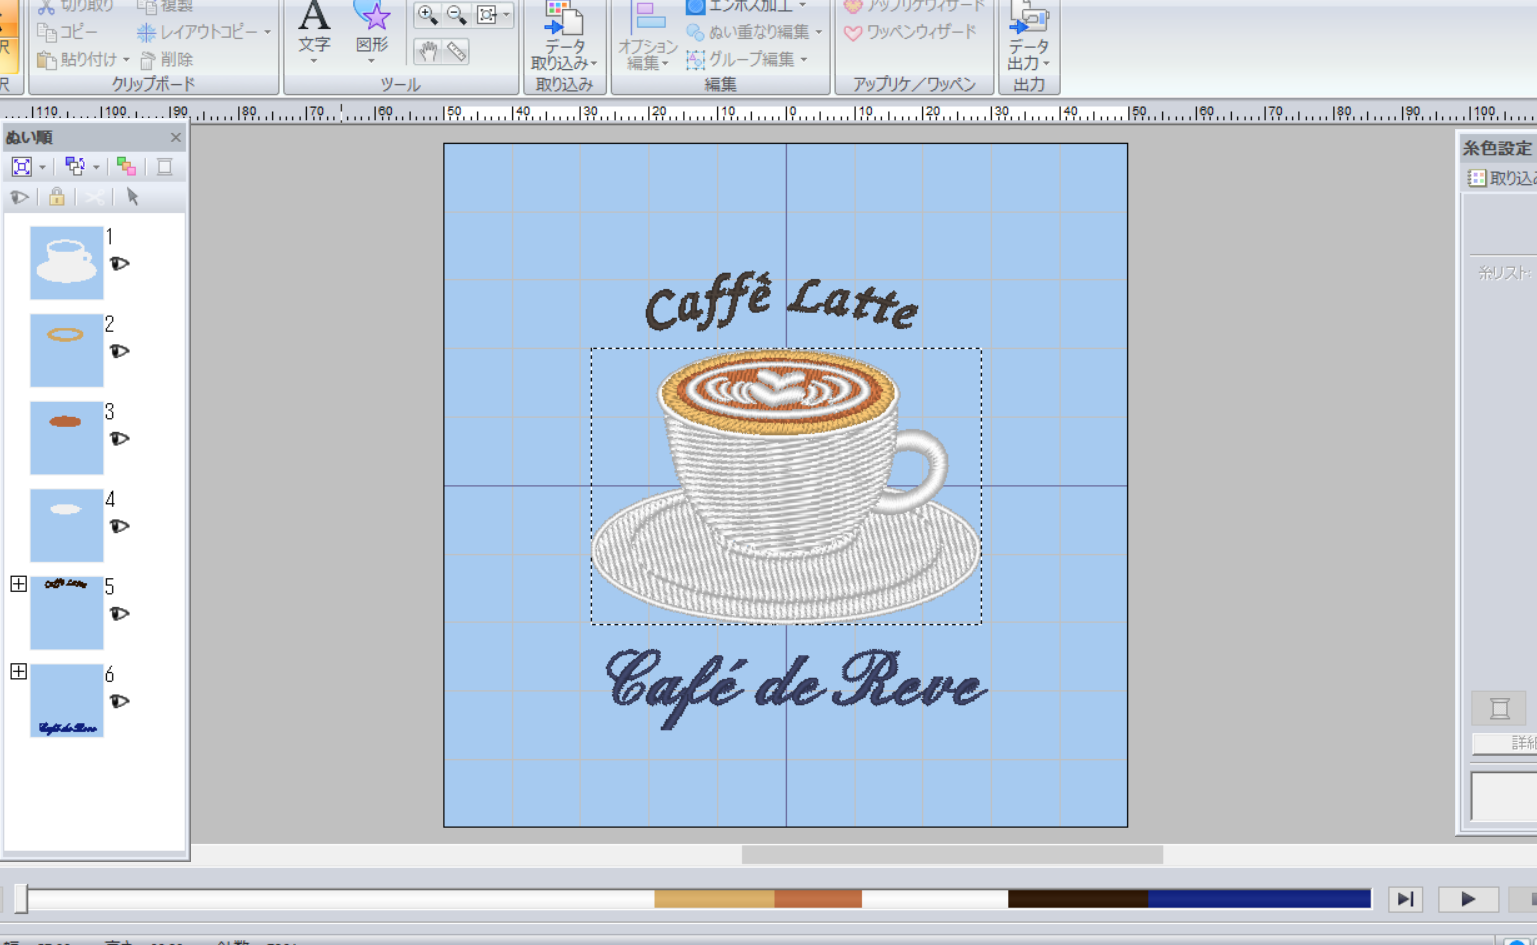Select the hand pan tool

click(428, 51)
